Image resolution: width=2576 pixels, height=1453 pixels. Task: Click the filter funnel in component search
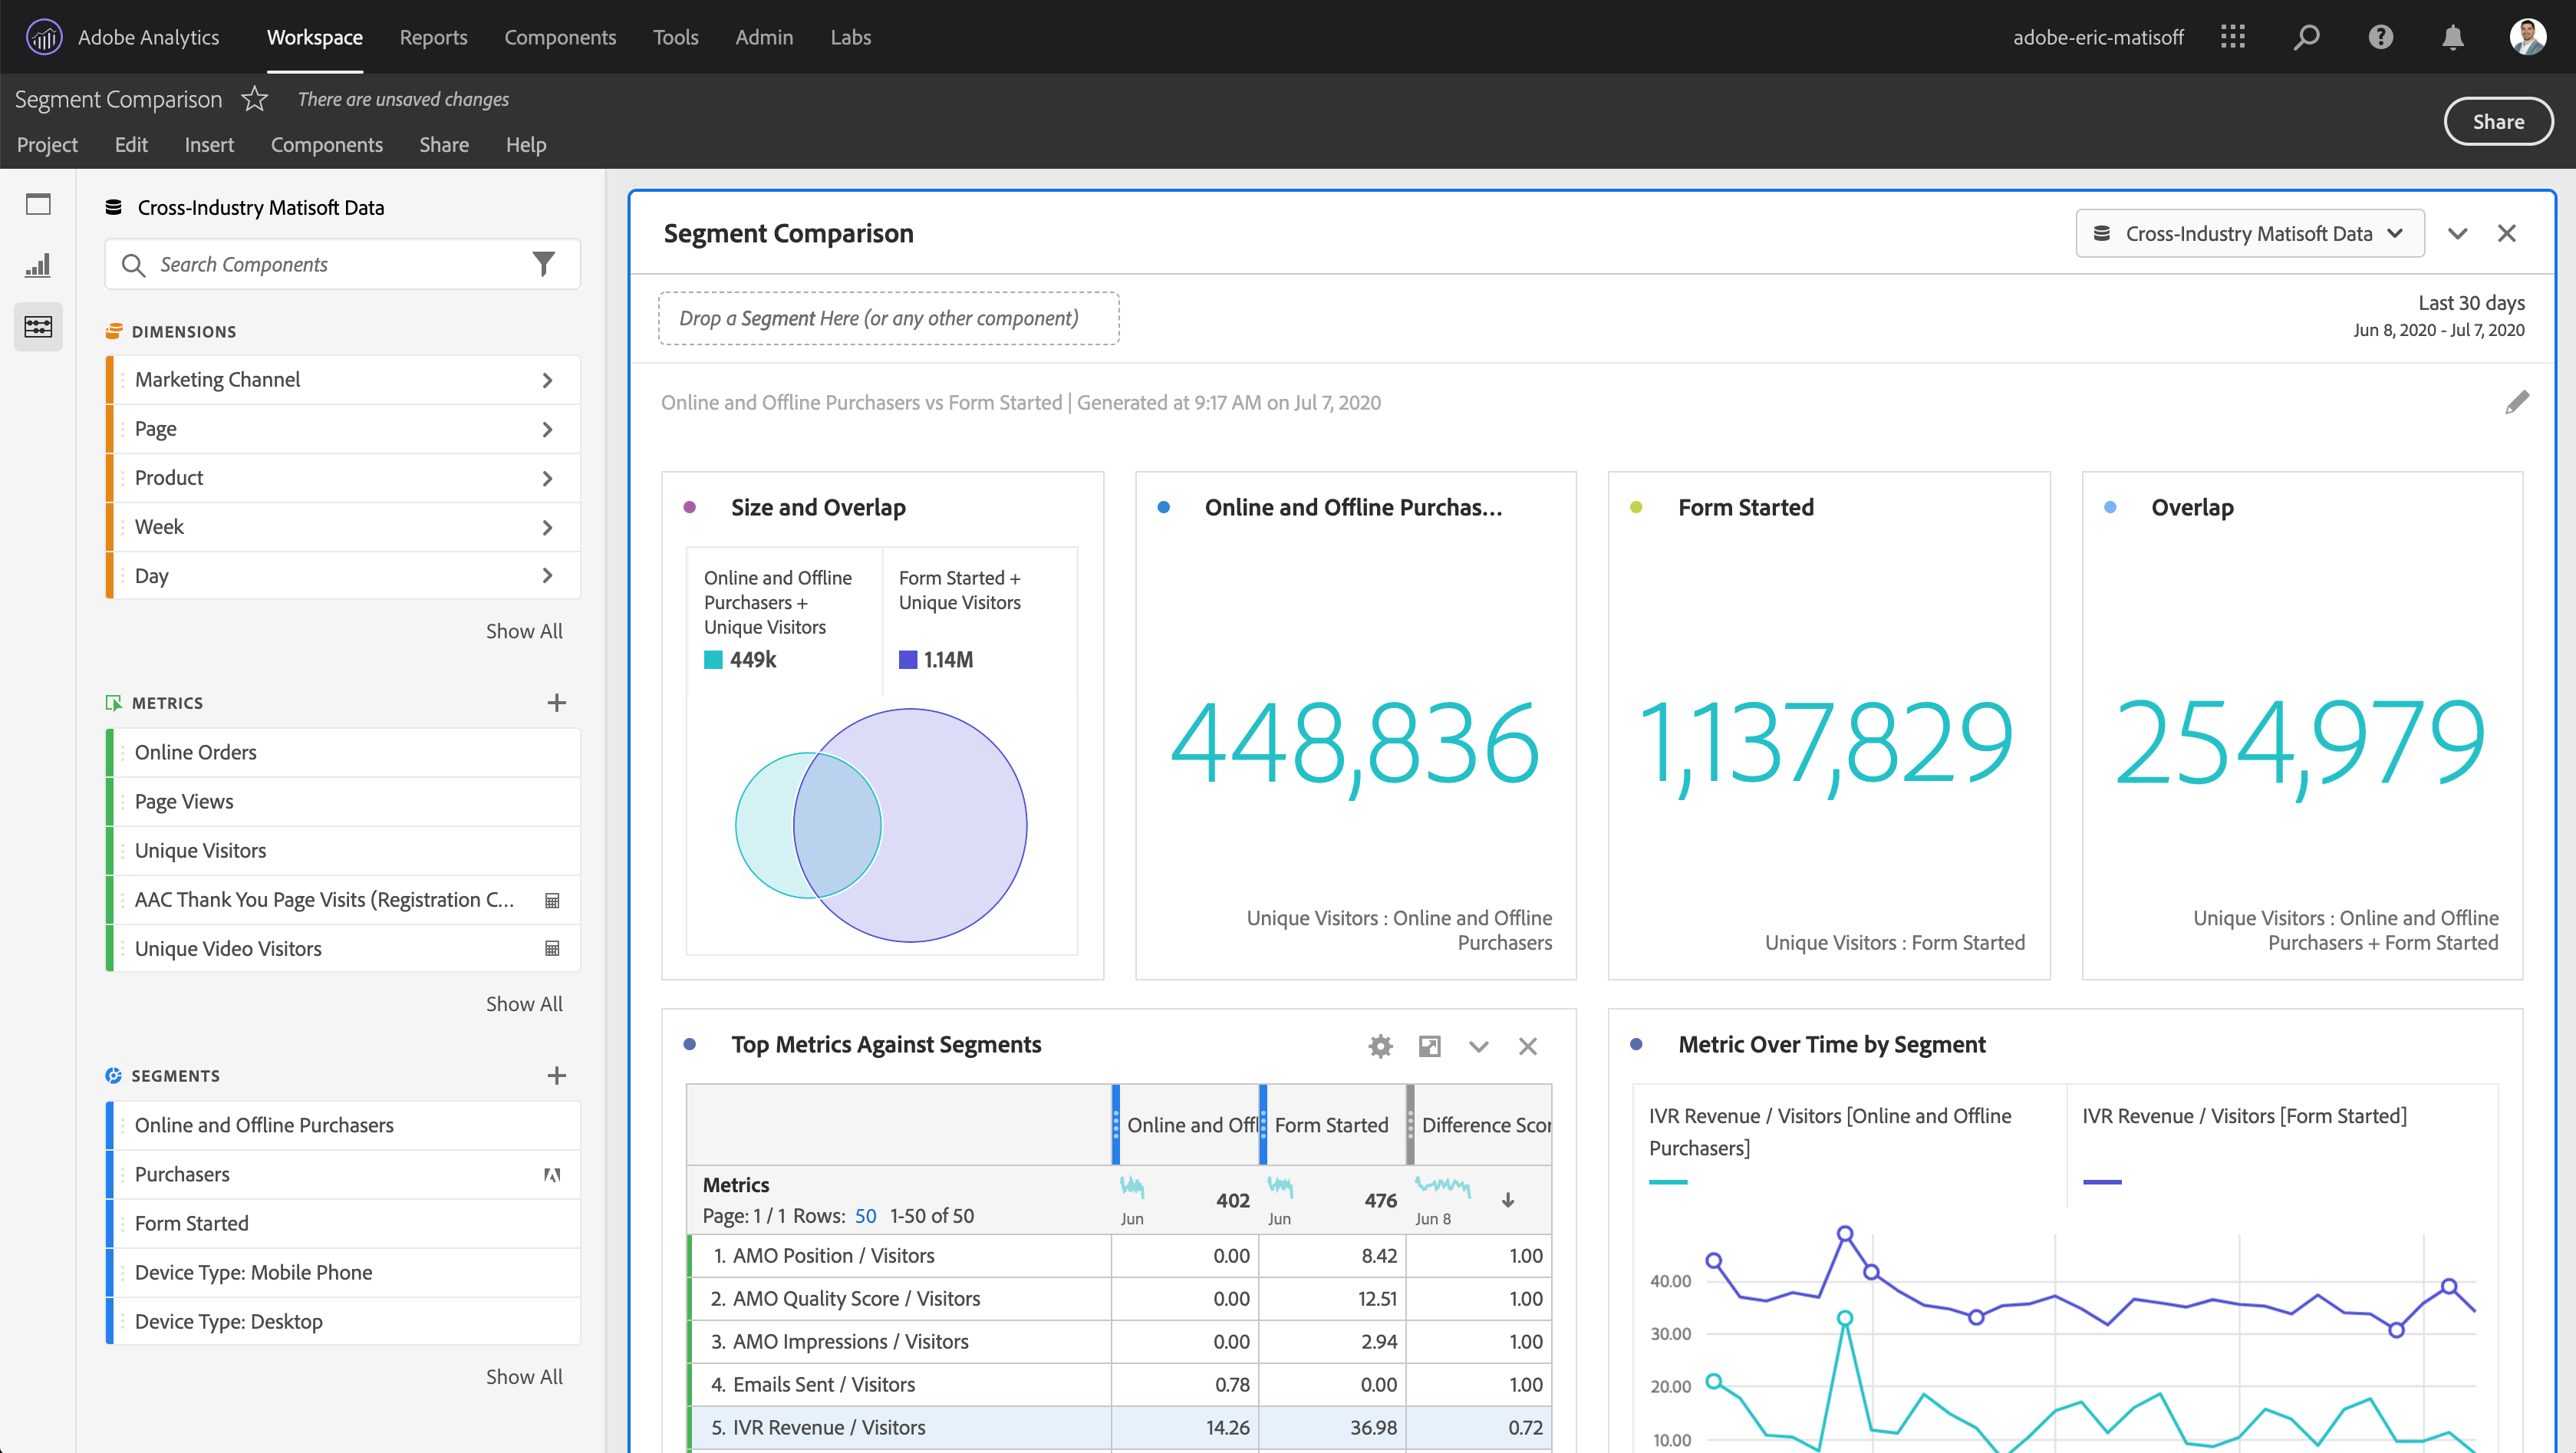[x=543, y=264]
